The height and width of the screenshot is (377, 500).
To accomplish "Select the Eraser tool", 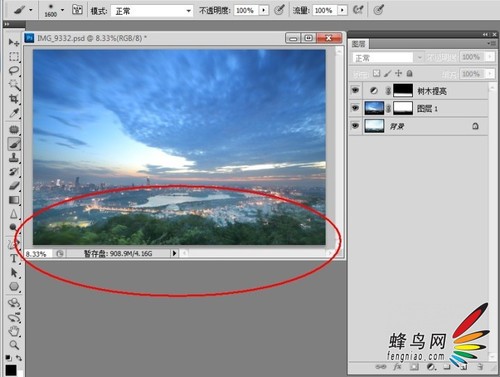I will [x=14, y=186].
